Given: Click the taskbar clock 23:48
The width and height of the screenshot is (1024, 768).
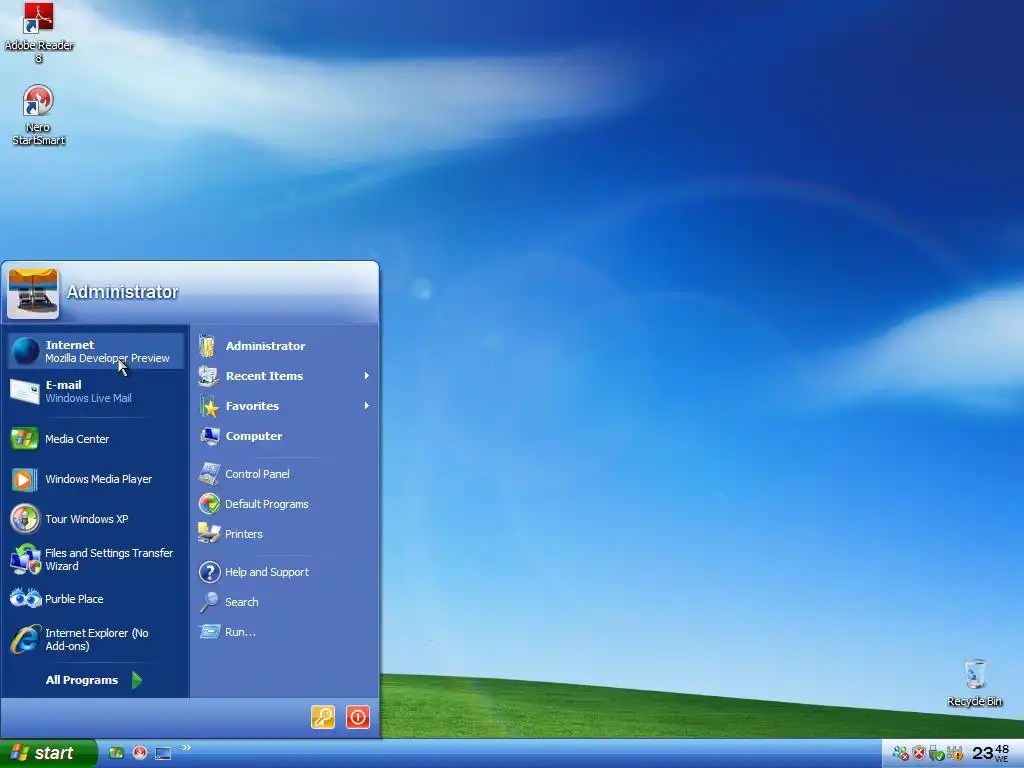Looking at the screenshot, I should tap(991, 753).
